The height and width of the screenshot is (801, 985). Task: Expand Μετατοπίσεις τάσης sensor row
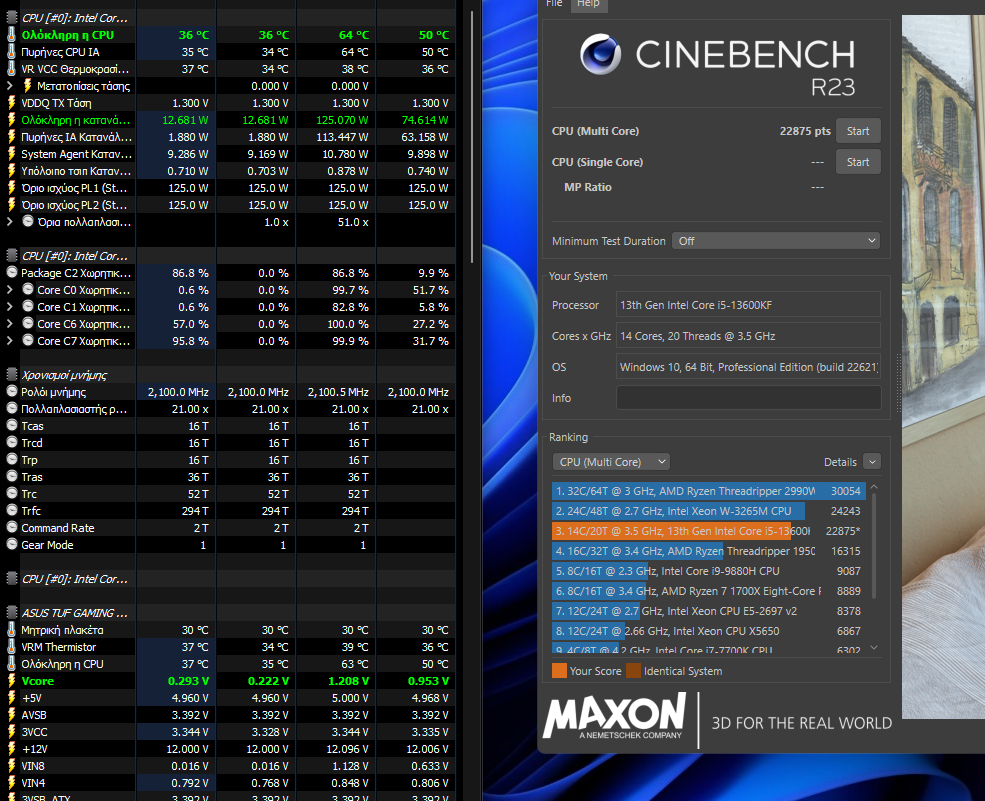[9, 86]
